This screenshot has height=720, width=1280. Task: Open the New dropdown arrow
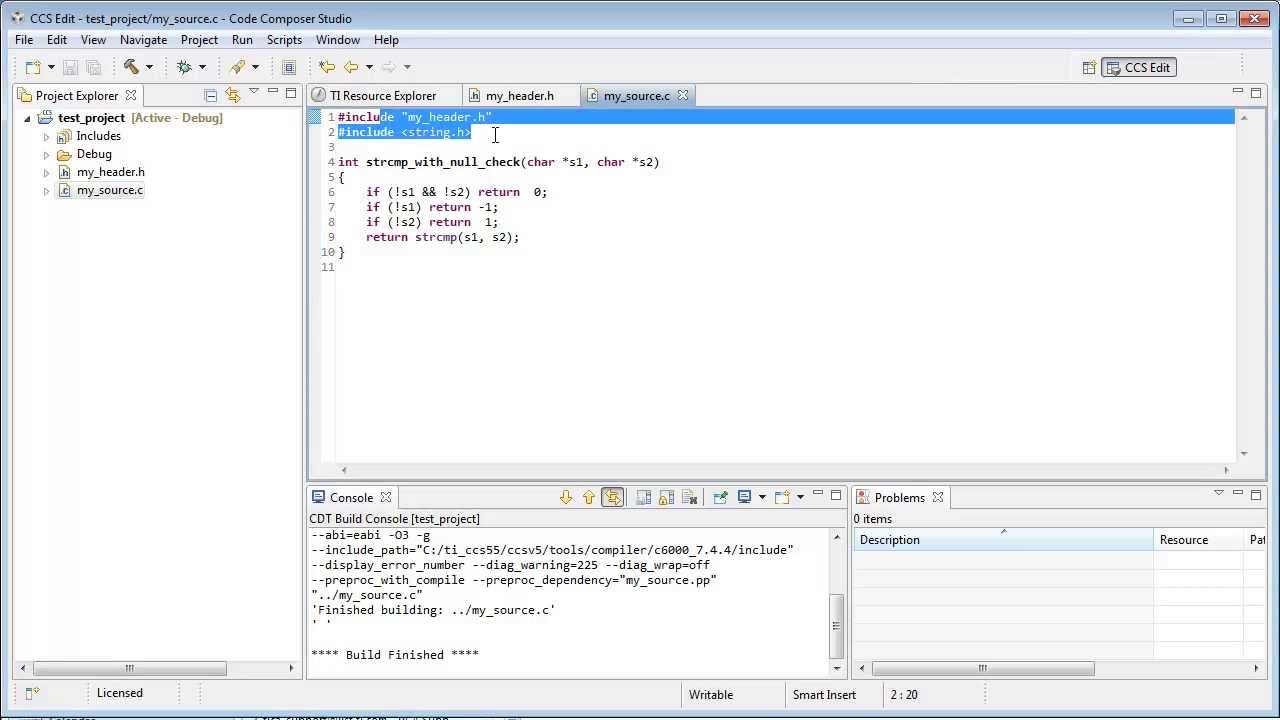[x=51, y=67]
